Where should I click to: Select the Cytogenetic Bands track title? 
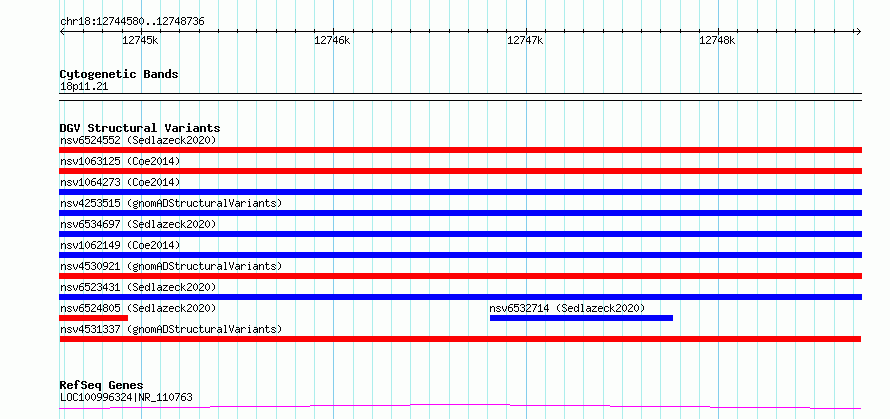click(119, 74)
